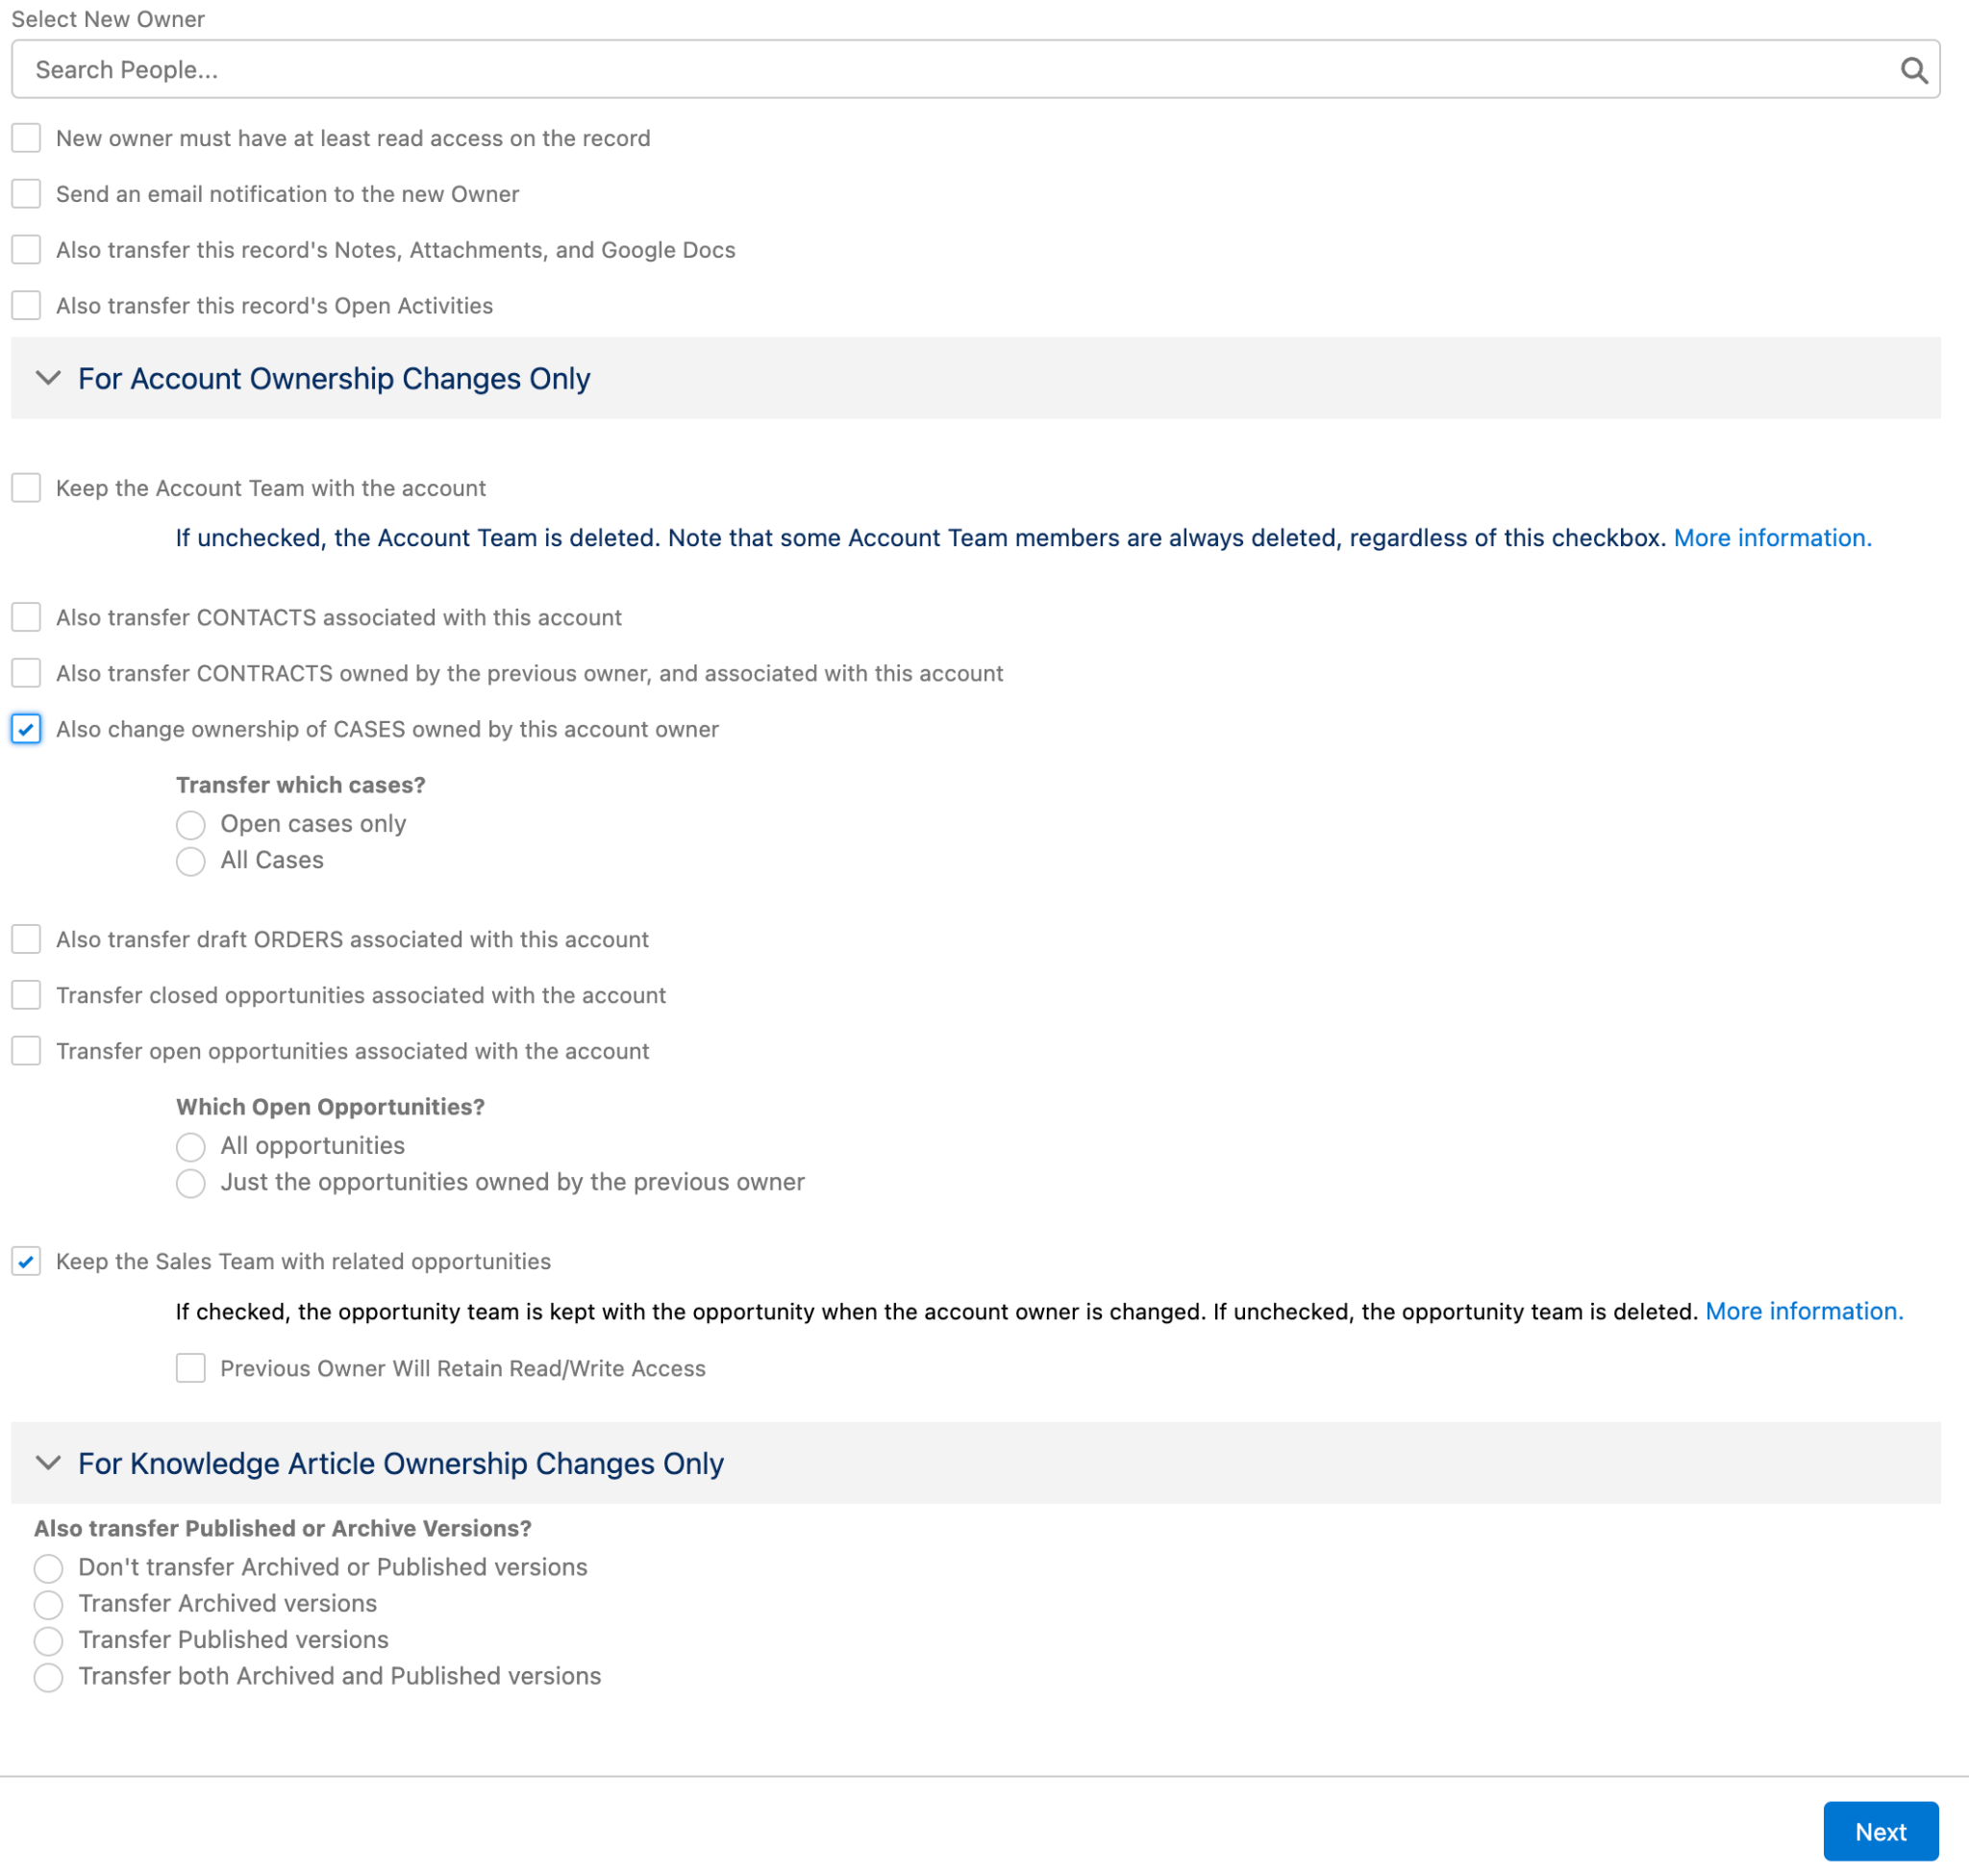Collapse the For Knowledge Article Ownership Changes Only section
The width and height of the screenshot is (1969, 1876).
click(46, 1463)
